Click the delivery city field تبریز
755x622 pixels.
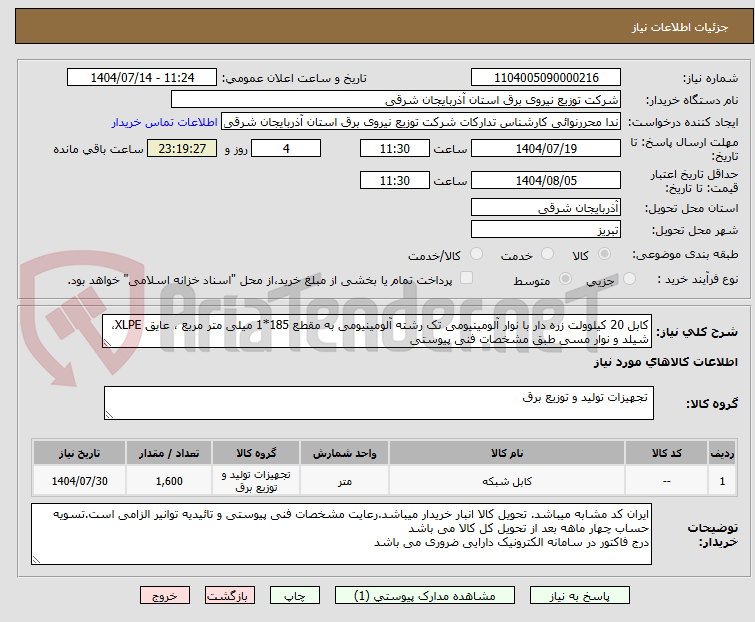tap(546, 230)
